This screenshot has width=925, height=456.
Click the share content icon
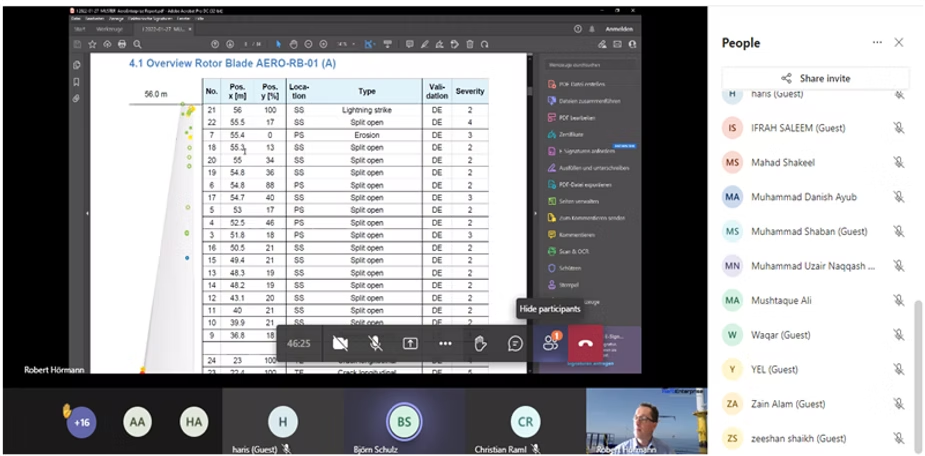pos(410,343)
